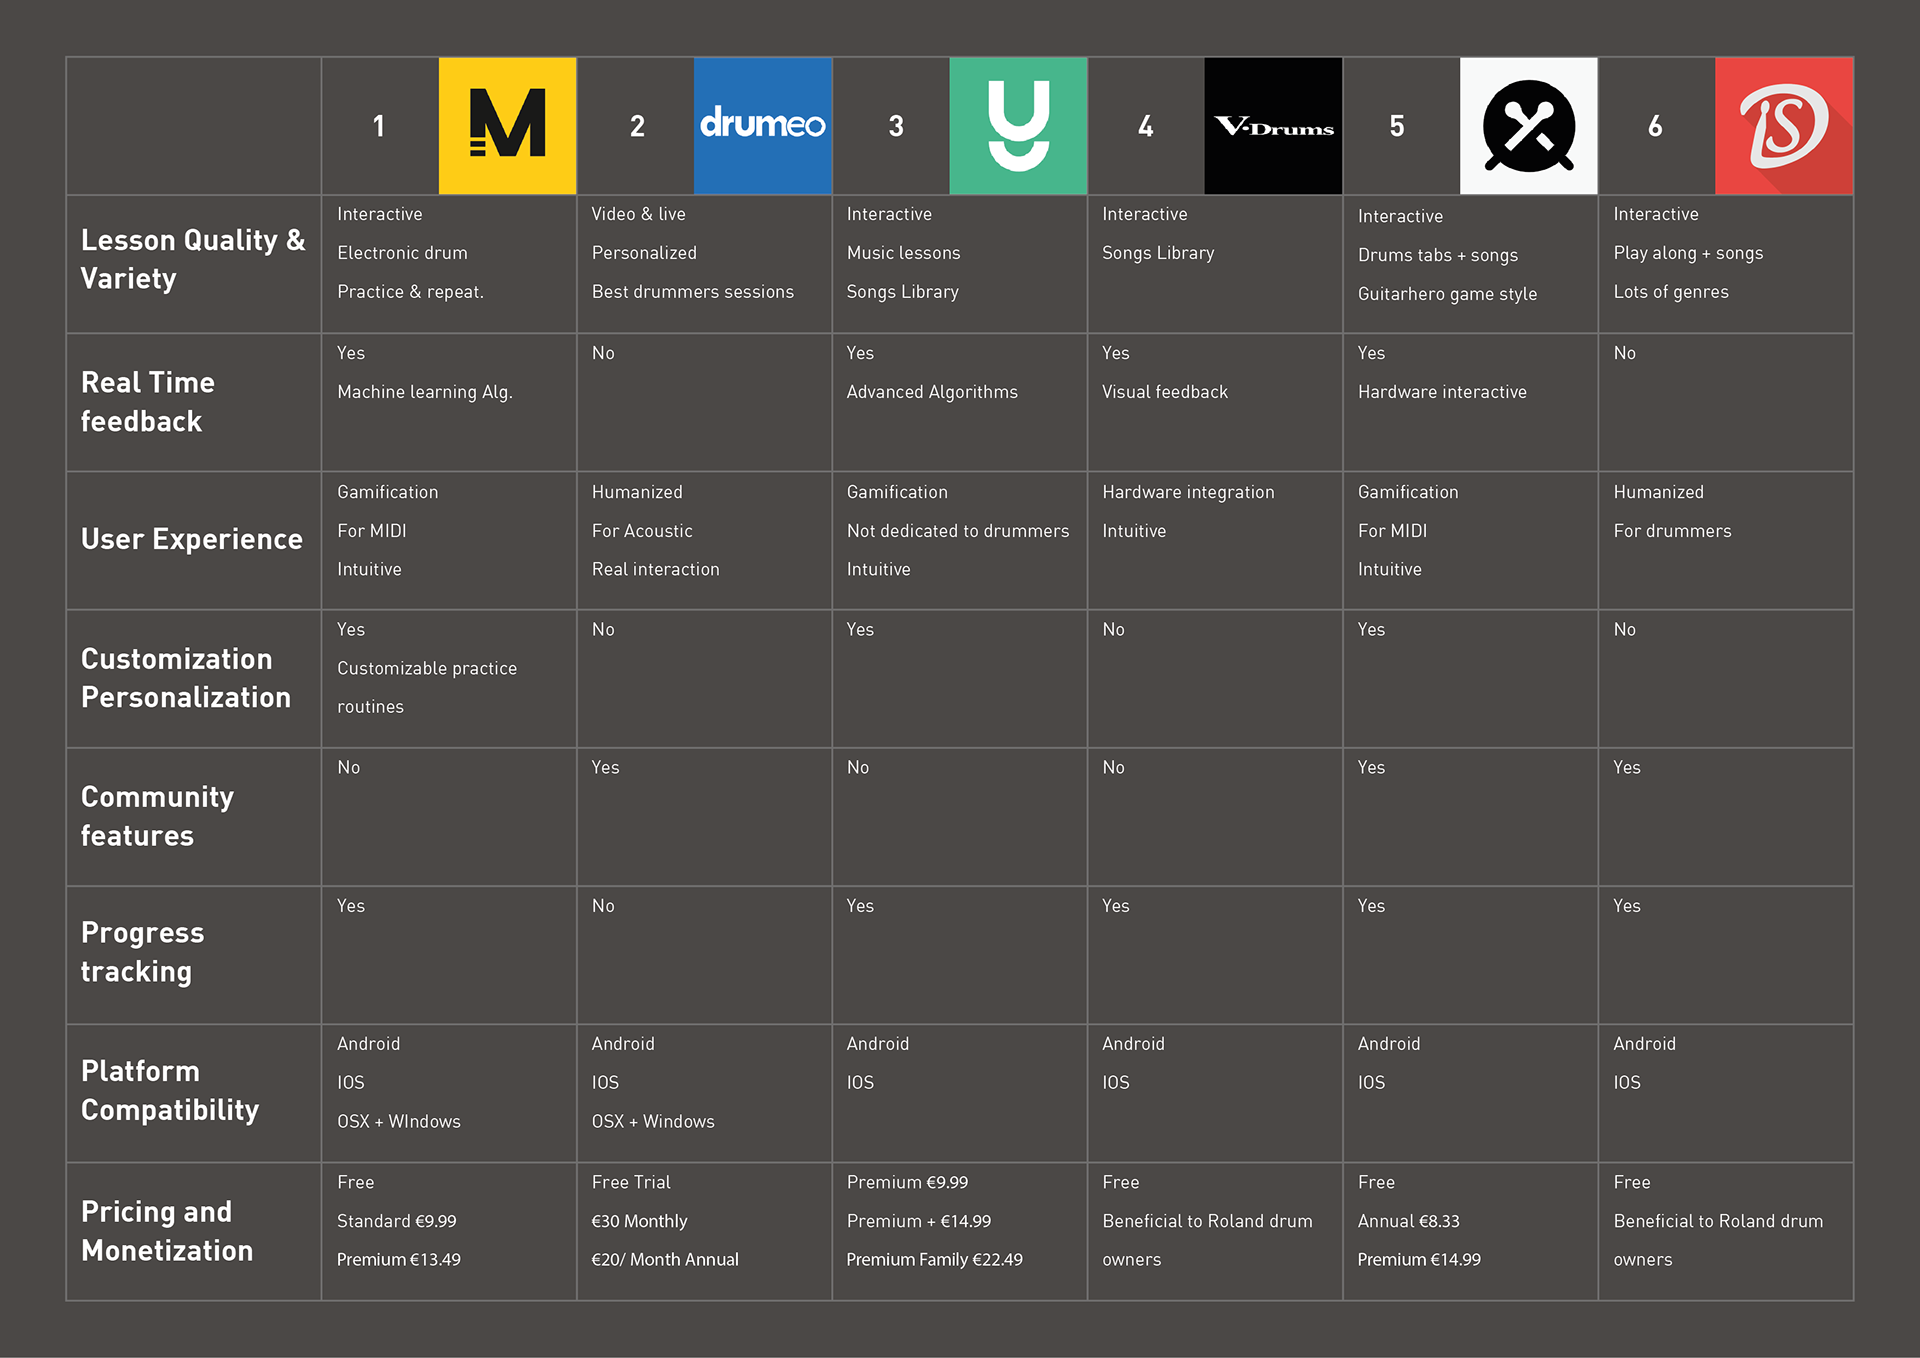This screenshot has width=1920, height=1358.
Task: Click column number 1 header
Action: [379, 126]
